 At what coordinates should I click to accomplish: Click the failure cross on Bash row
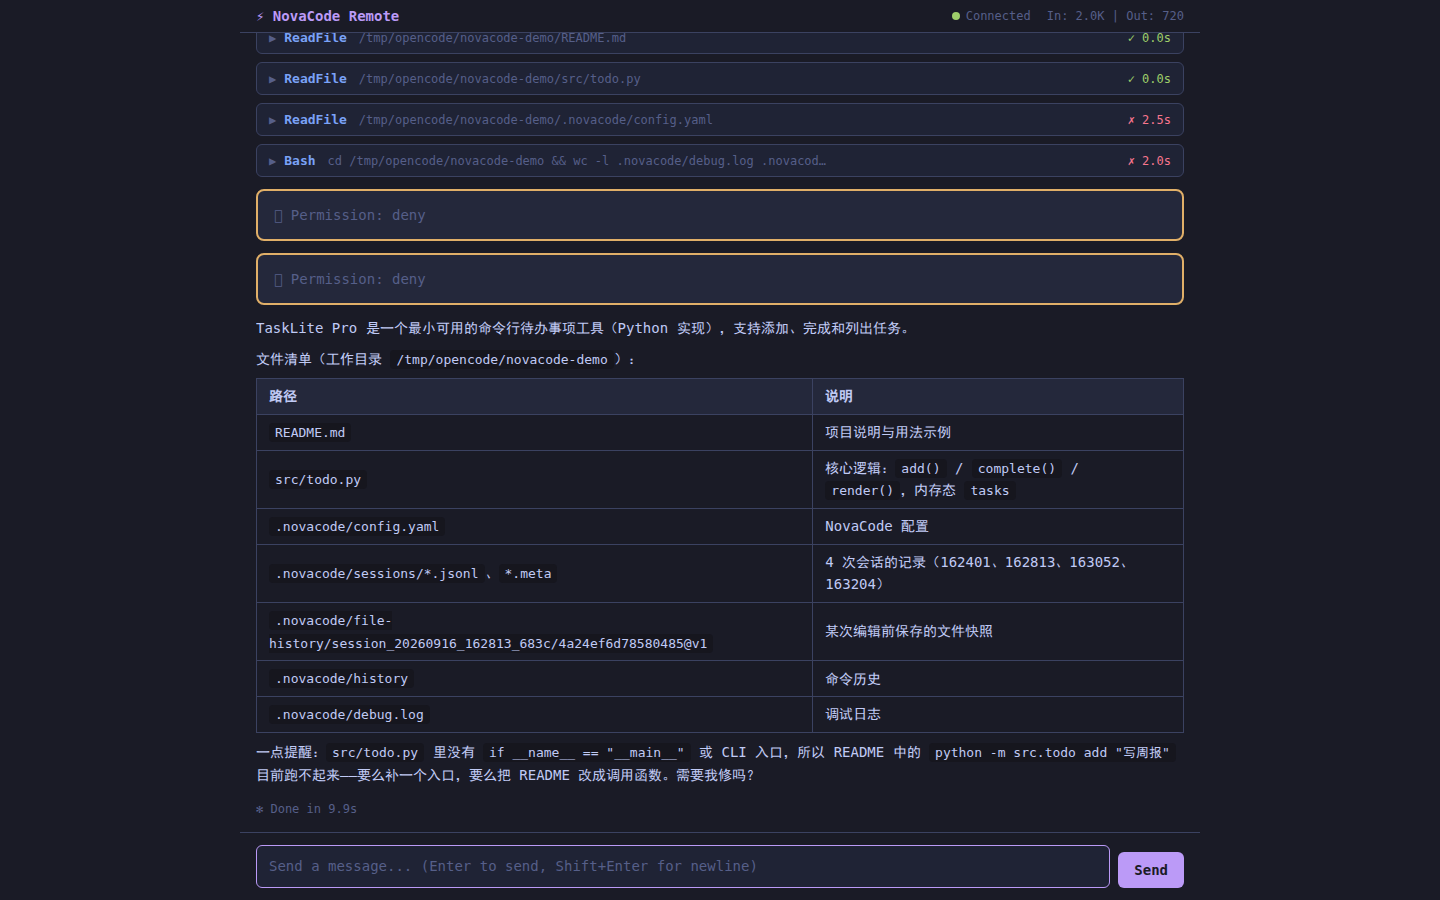tap(1131, 161)
